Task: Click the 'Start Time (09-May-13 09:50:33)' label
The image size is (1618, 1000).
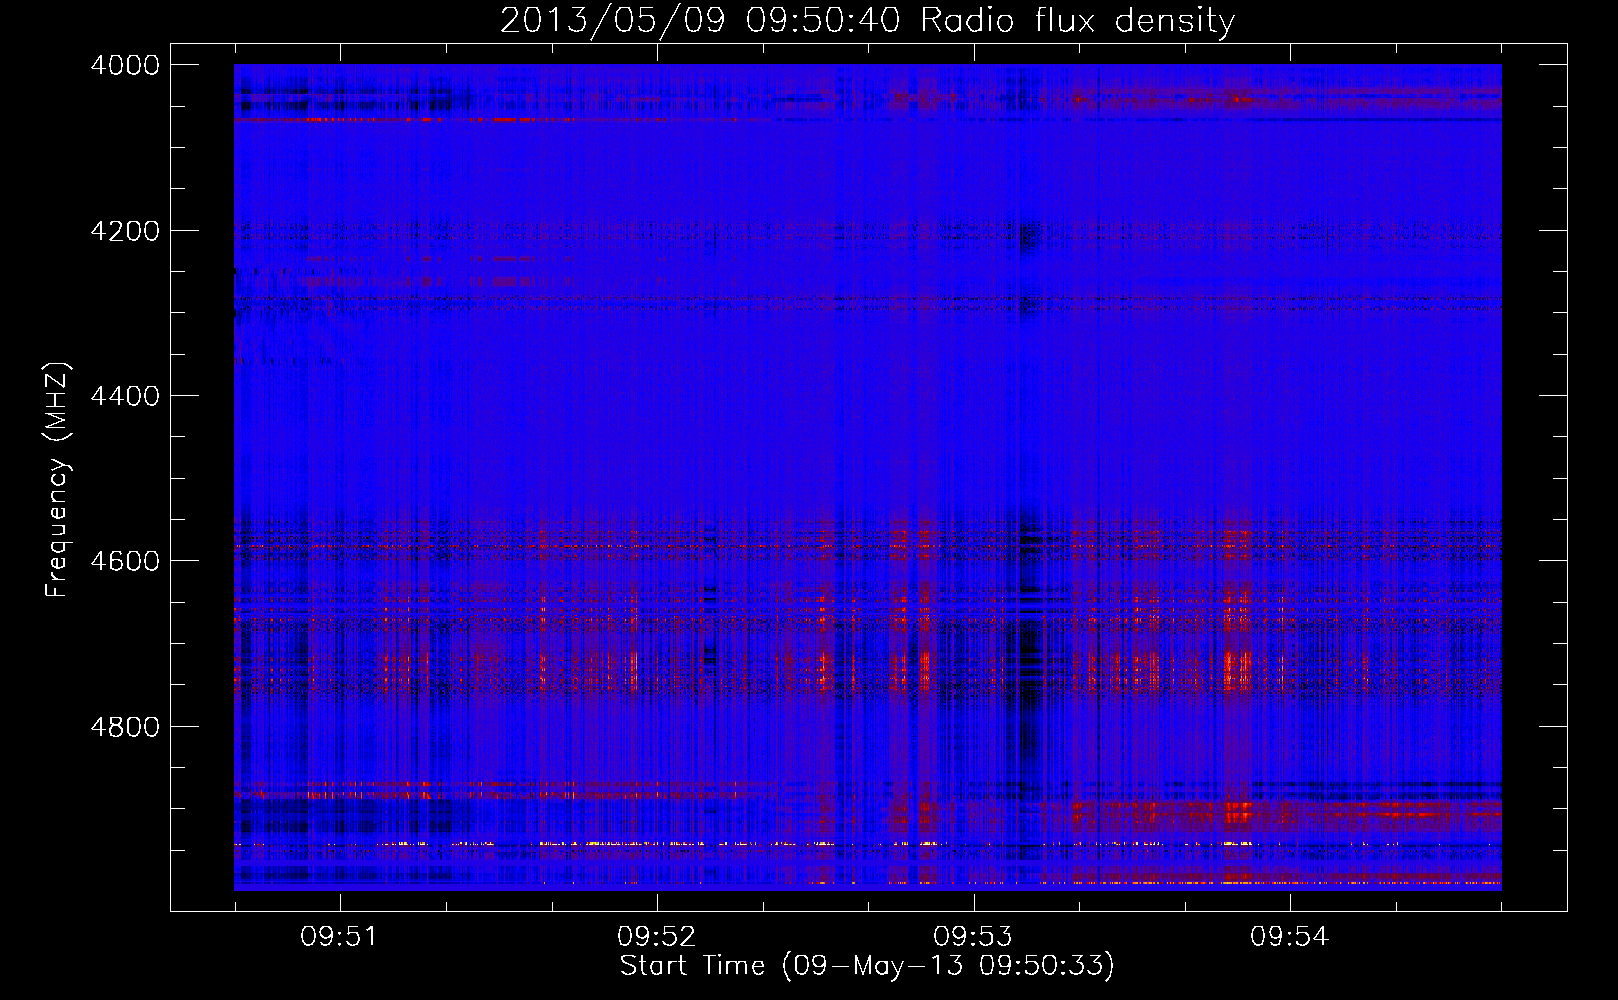Action: coord(867,966)
